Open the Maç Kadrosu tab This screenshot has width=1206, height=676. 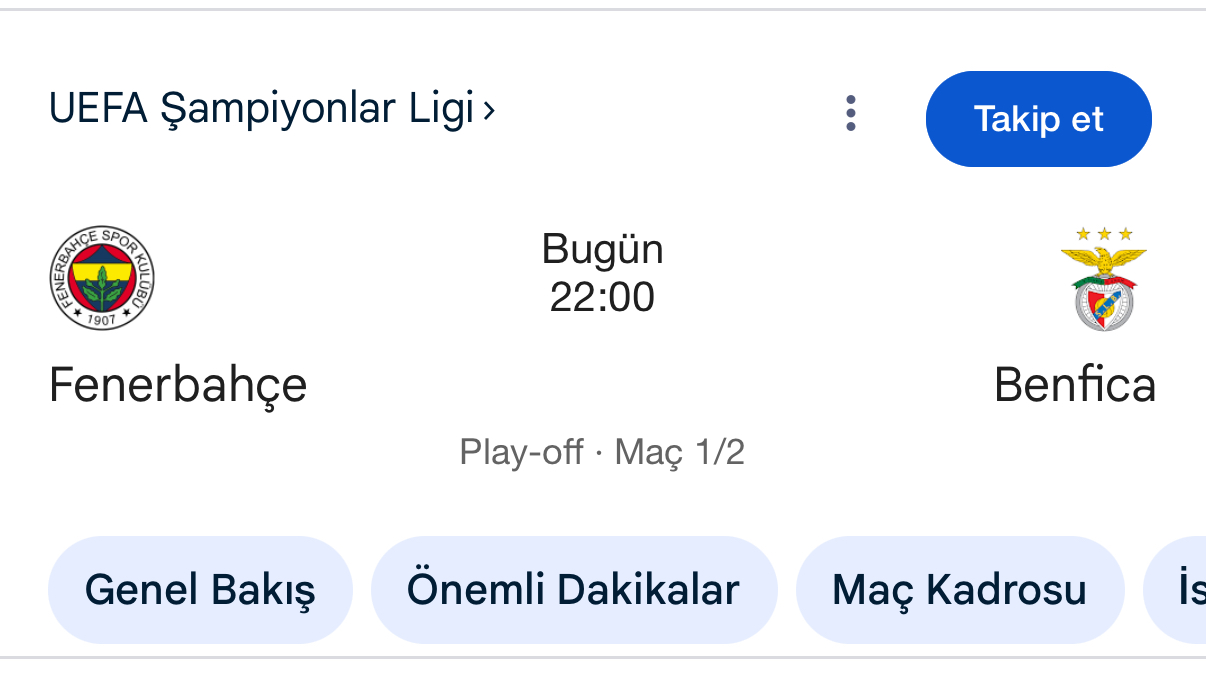click(x=959, y=590)
